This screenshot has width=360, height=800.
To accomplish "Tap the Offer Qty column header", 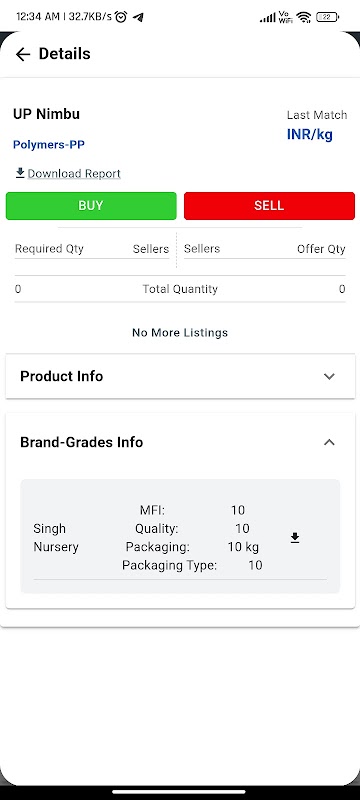I will tap(321, 249).
